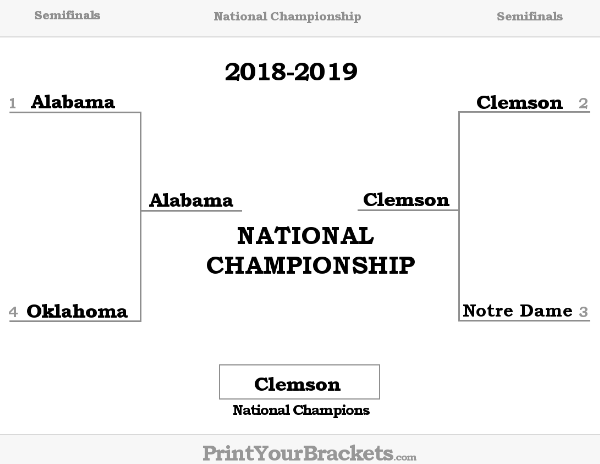Select Alabama in the championship slot
The height and width of the screenshot is (464, 600).
191,200
